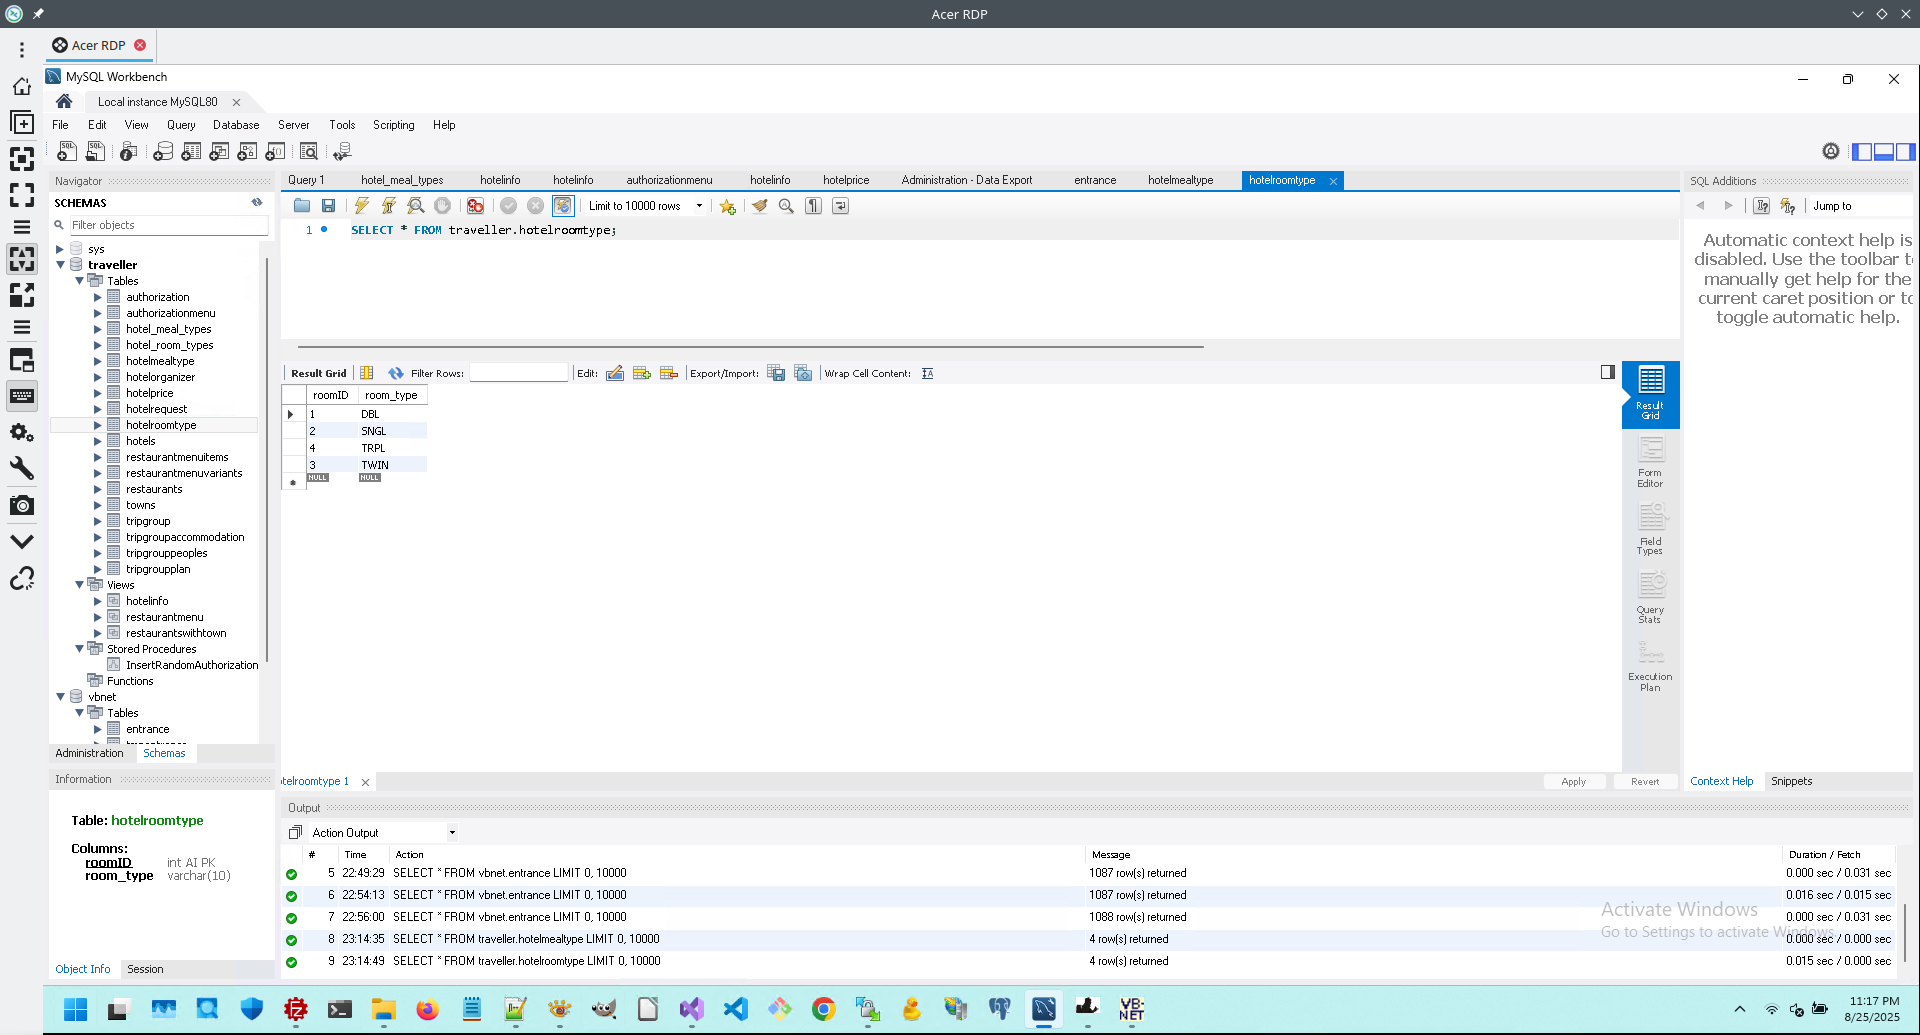Open the Jump to dropdown in SQL Additions
Screen dimensions: 1920x1035
click(x=1860, y=206)
